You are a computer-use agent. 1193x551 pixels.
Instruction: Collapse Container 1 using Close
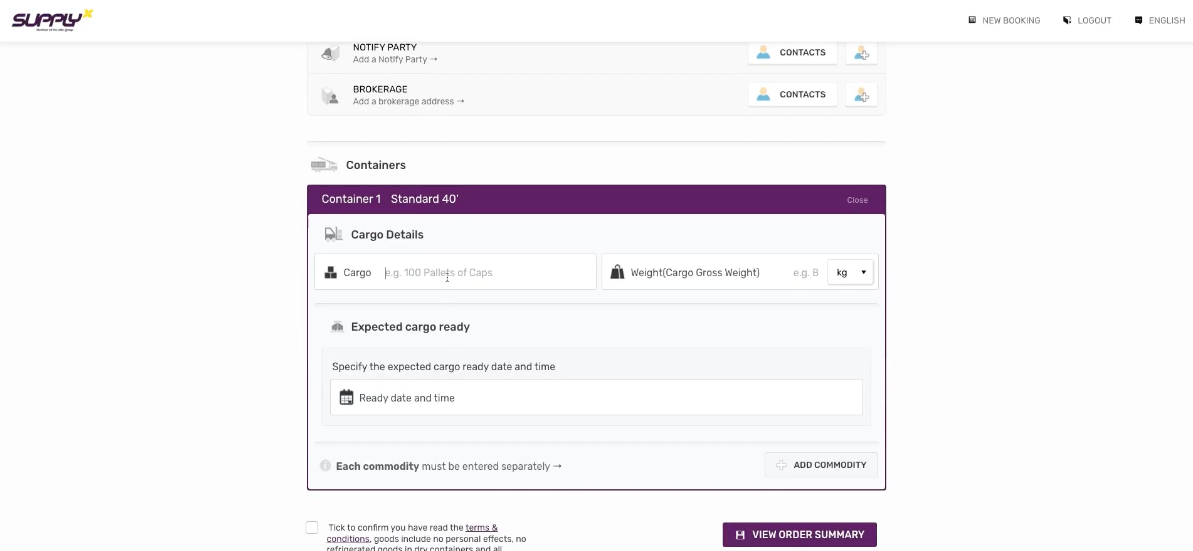857,200
